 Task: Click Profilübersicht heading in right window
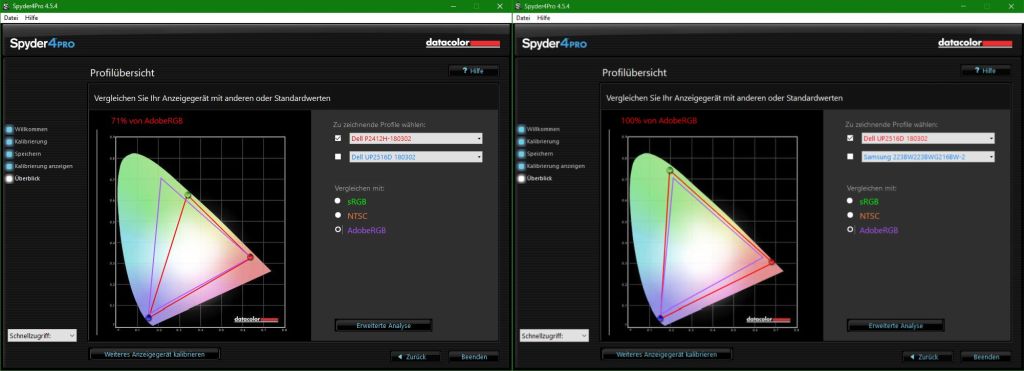coord(634,73)
